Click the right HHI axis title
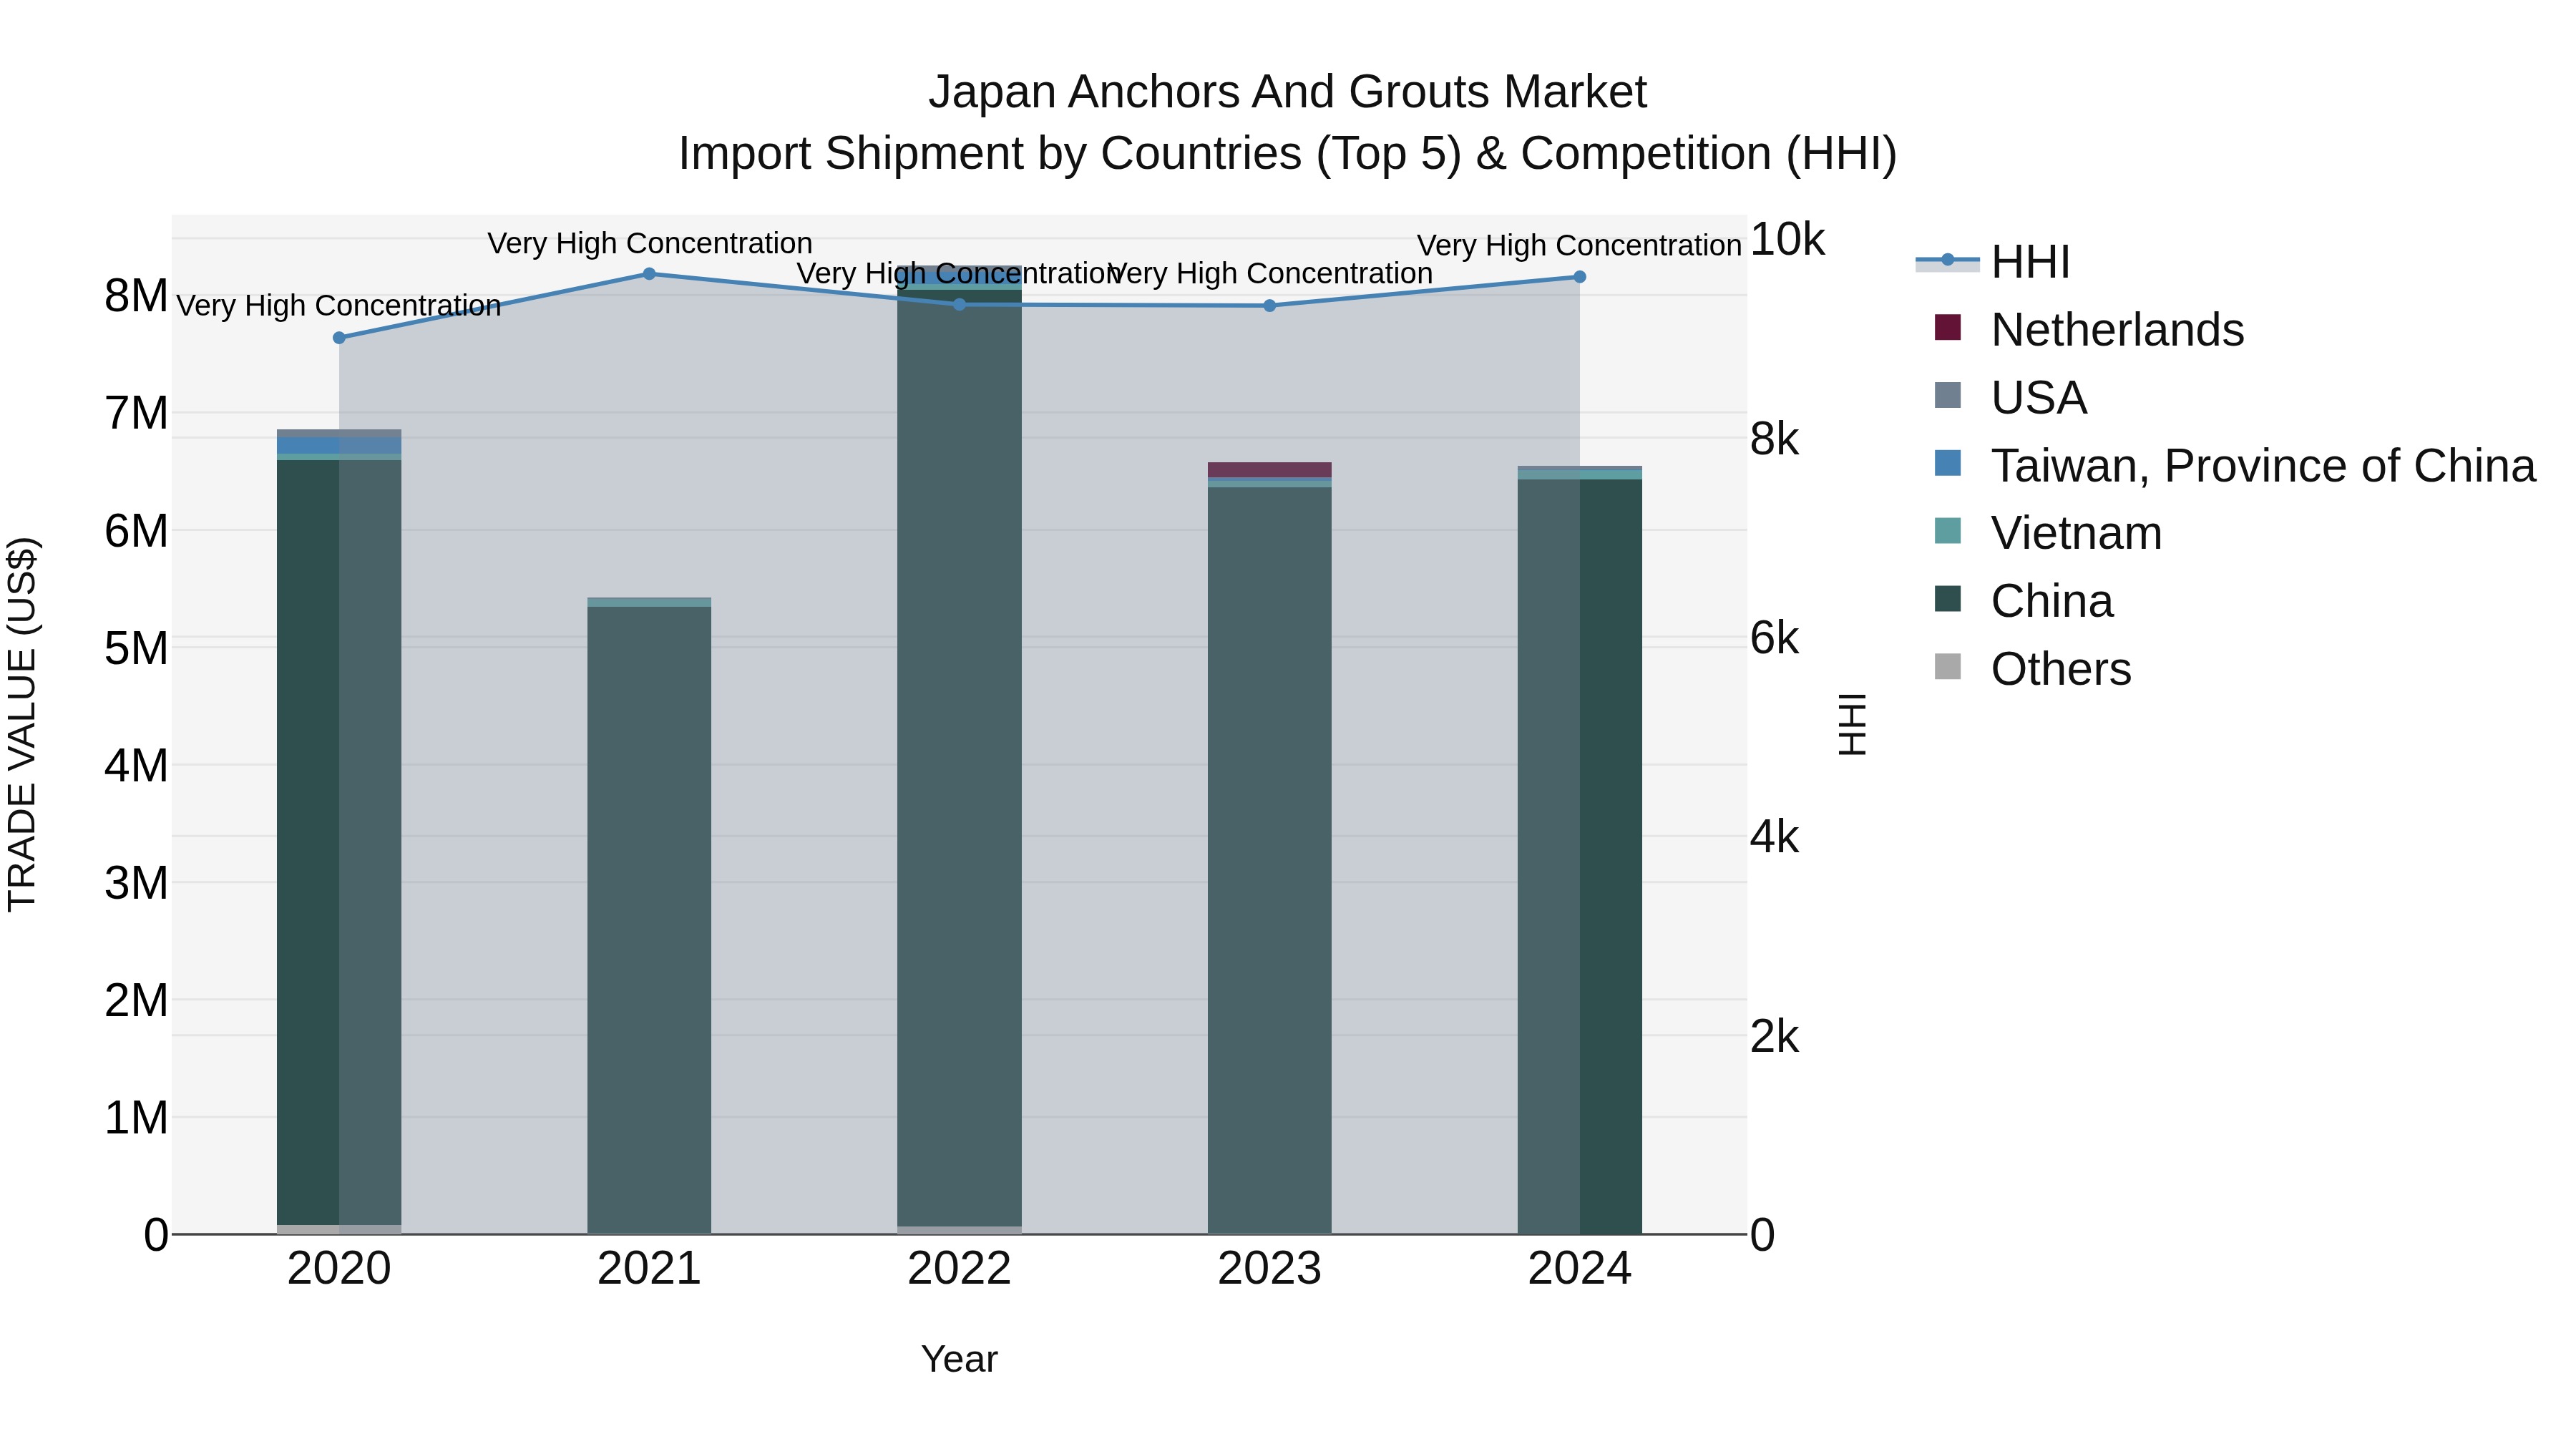Screen dimensions: 2576x1449 [x=1852, y=724]
